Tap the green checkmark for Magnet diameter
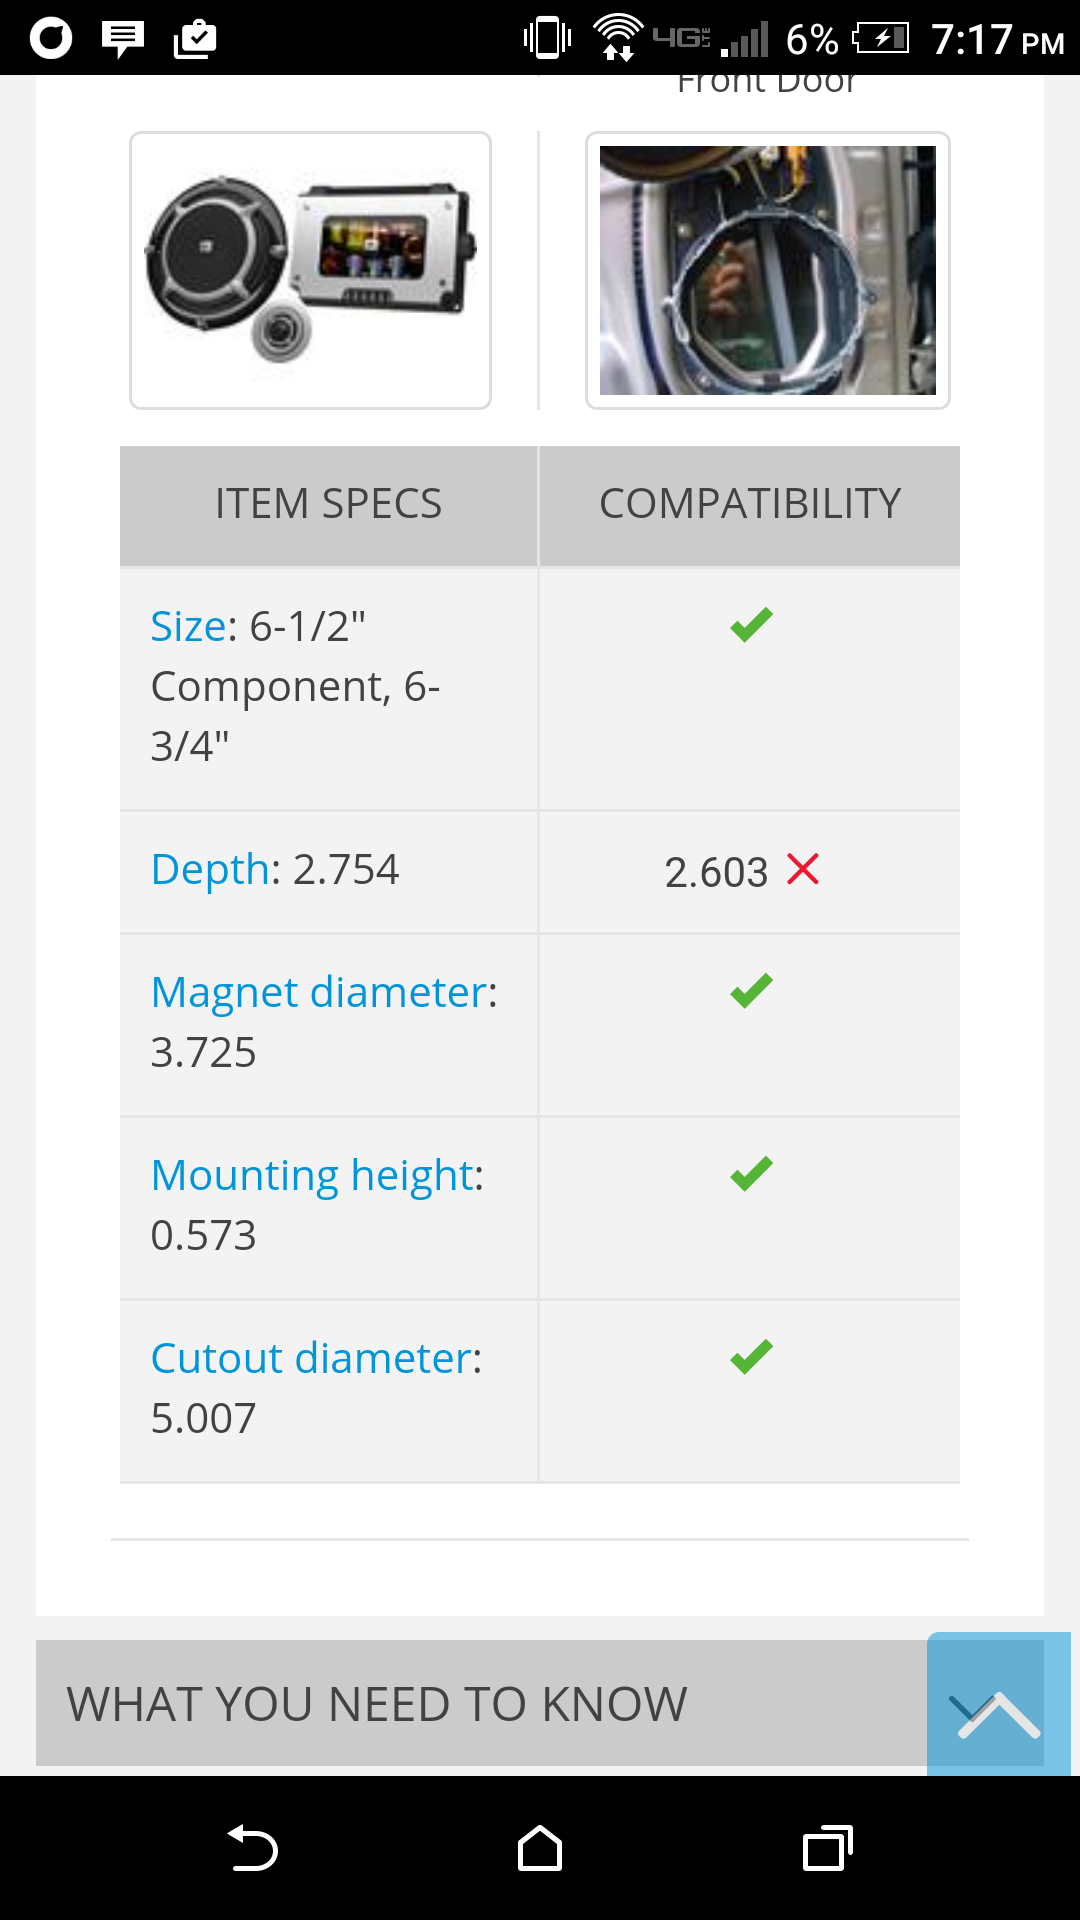The width and height of the screenshot is (1080, 1920). (751, 991)
